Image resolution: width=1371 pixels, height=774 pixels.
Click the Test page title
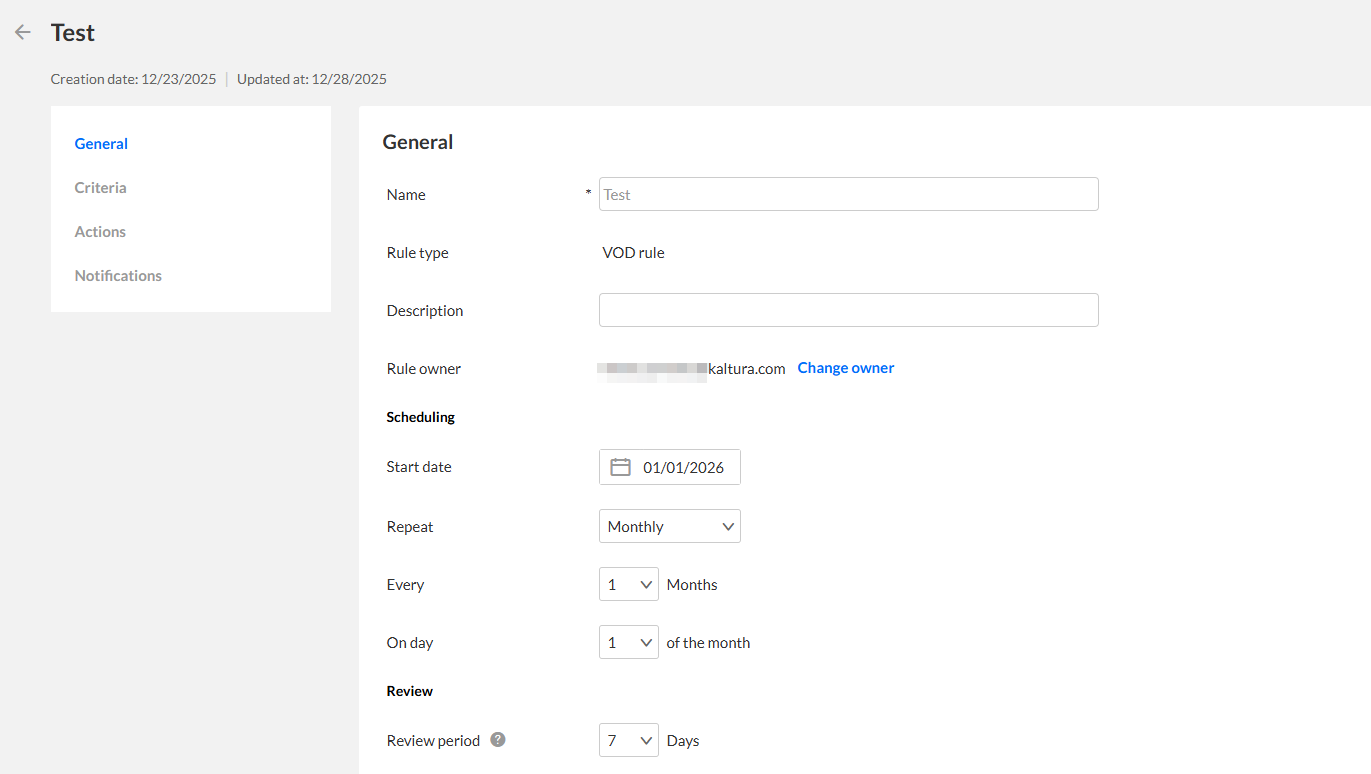point(73,32)
